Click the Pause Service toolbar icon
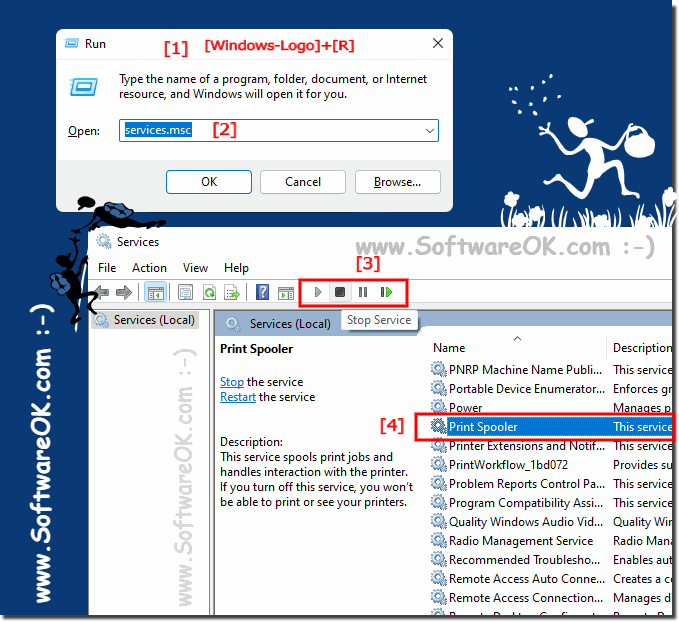The height and width of the screenshot is (622, 679). coord(363,292)
